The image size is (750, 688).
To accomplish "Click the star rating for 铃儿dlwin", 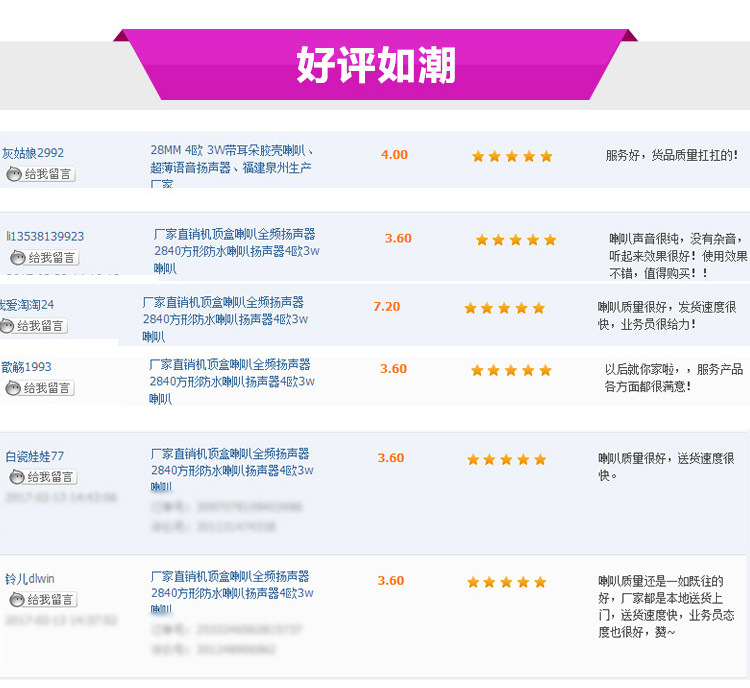I will point(507,582).
